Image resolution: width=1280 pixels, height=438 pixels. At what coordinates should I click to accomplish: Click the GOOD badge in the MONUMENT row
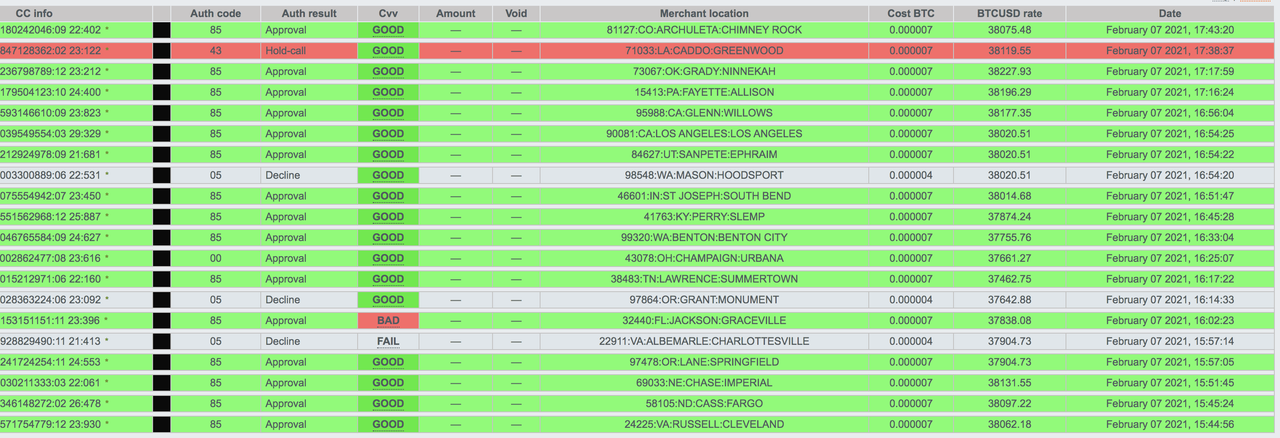pos(388,299)
